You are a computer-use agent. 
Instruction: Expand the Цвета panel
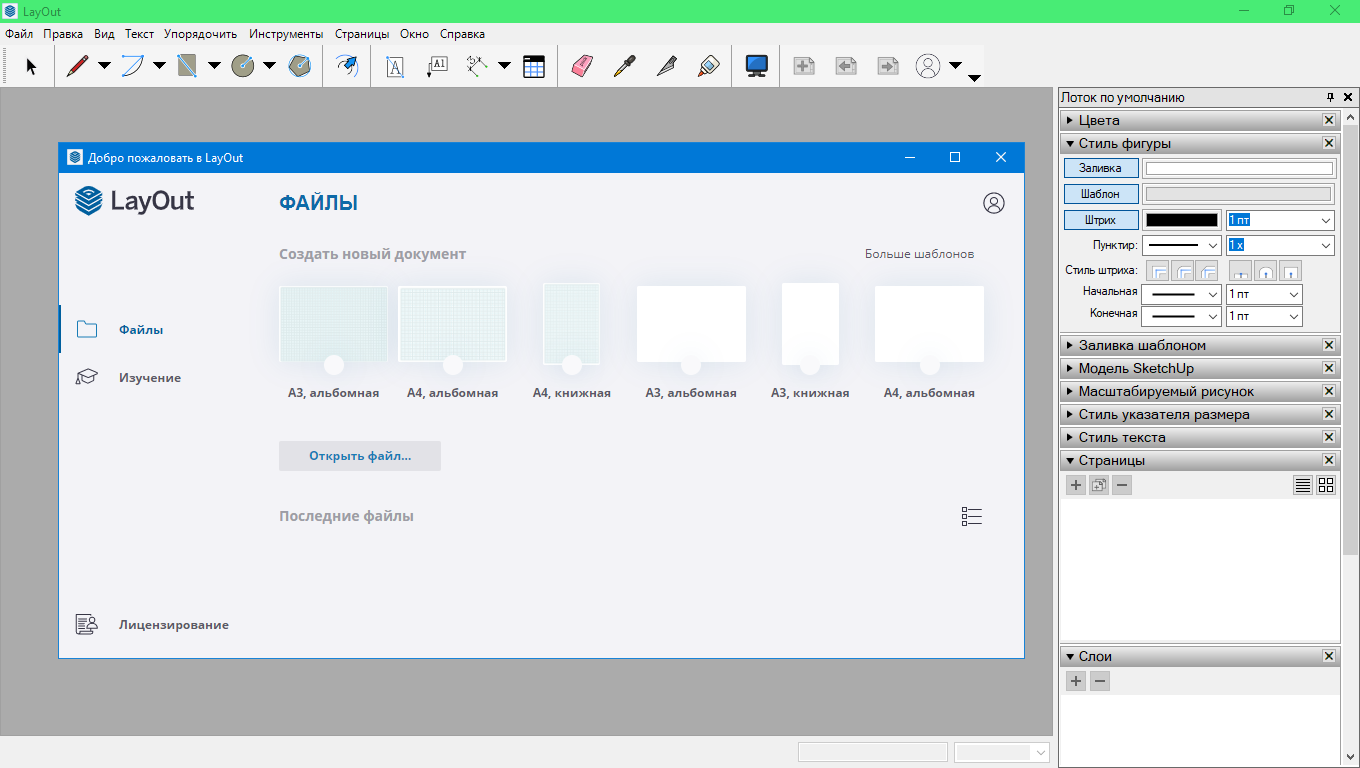coord(1199,120)
